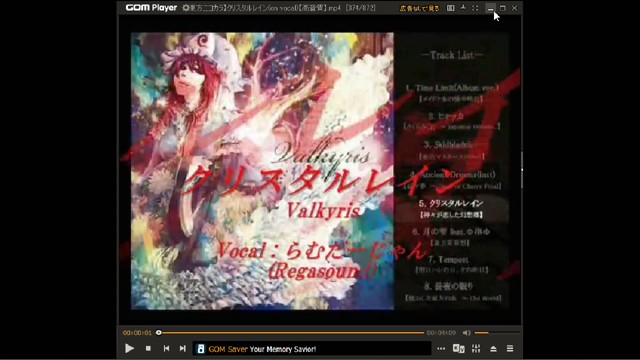
Task: Mute audio using the speaker icon
Action: (x=467, y=333)
